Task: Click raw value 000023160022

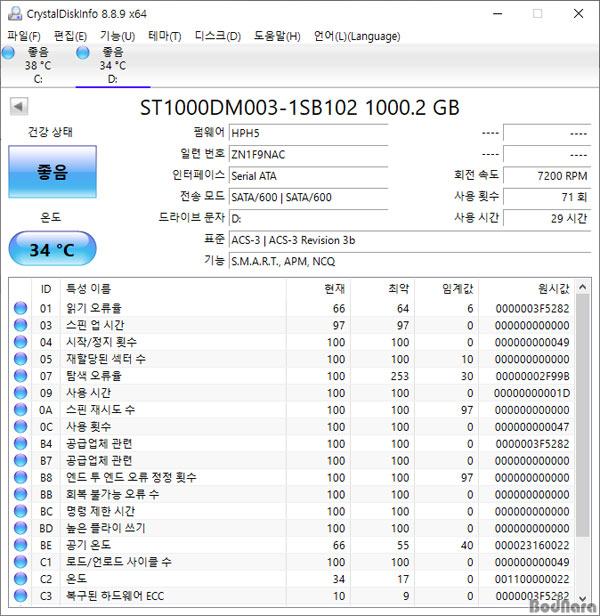Action: coord(532,545)
